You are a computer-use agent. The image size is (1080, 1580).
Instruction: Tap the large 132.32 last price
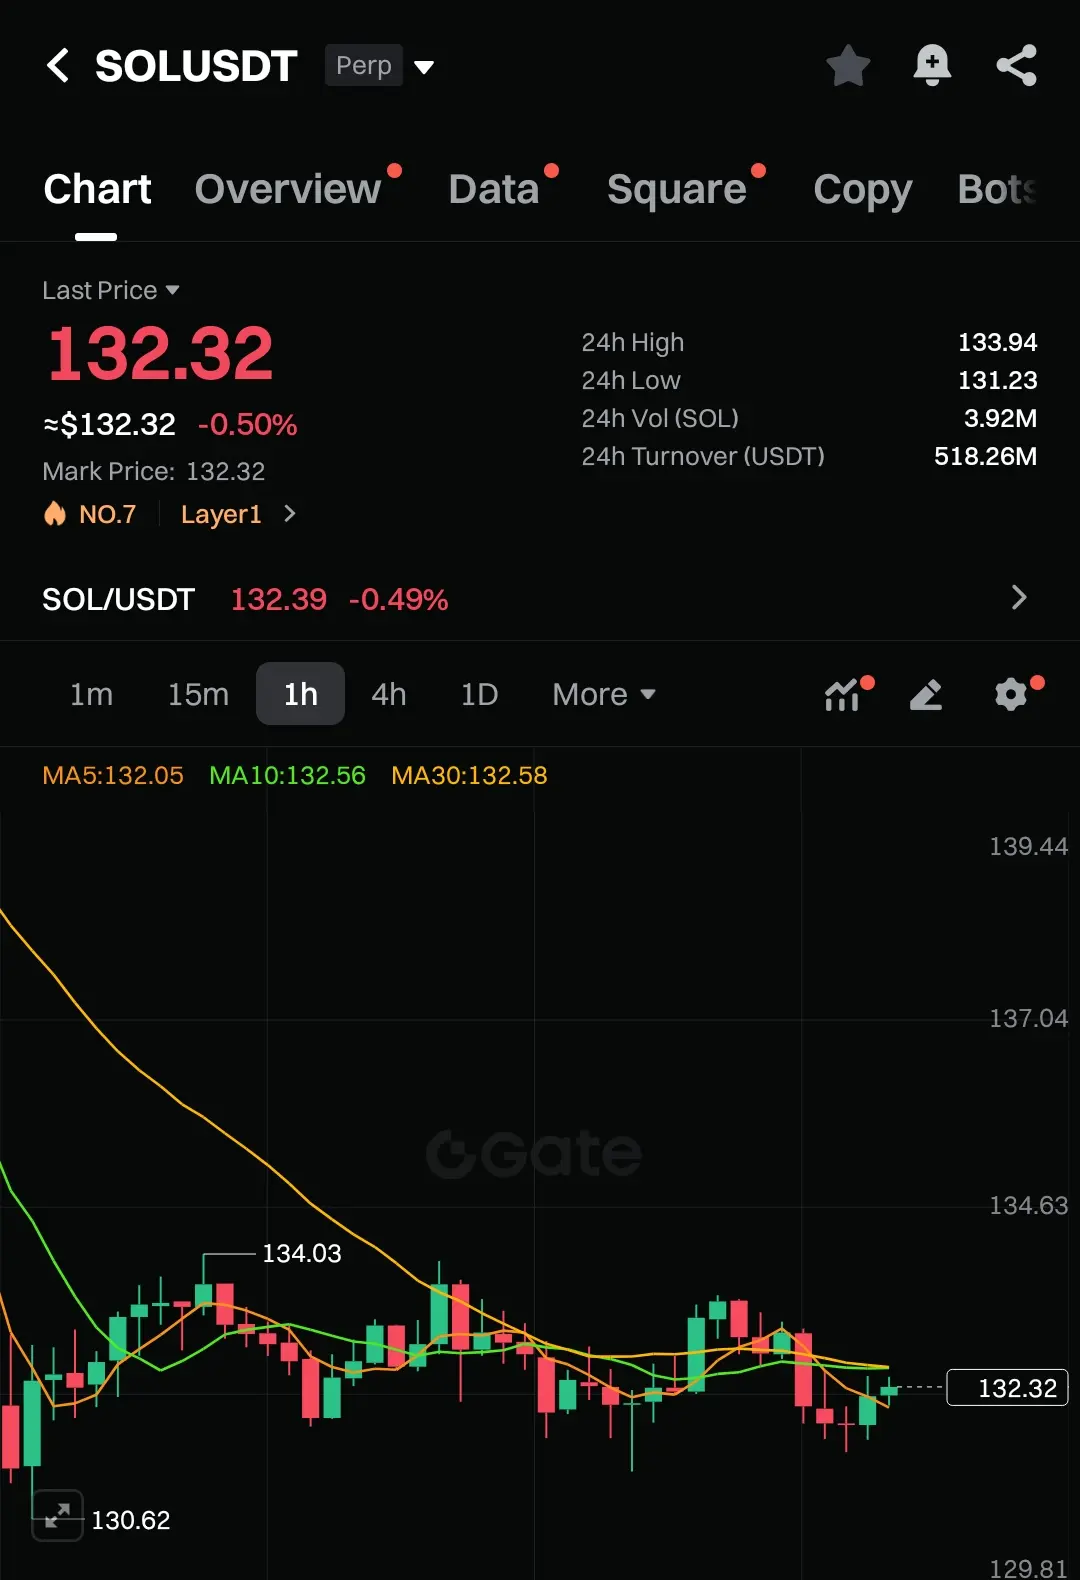tap(160, 354)
